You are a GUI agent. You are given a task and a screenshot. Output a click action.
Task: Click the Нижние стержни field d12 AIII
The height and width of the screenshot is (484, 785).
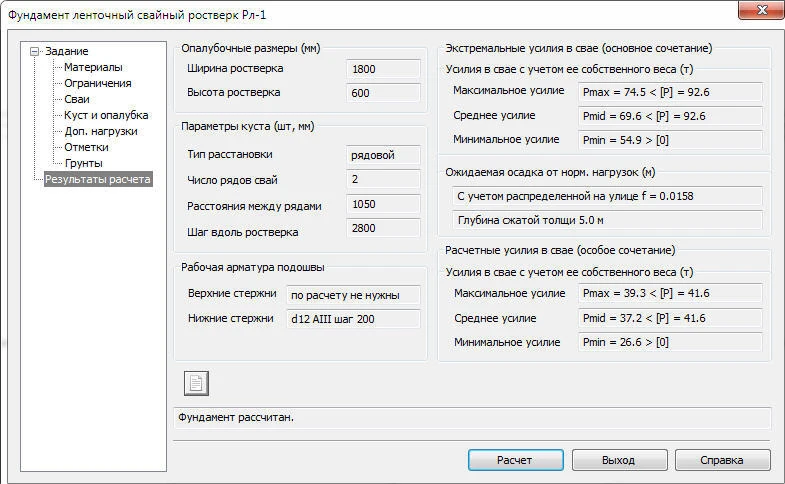[x=353, y=319]
